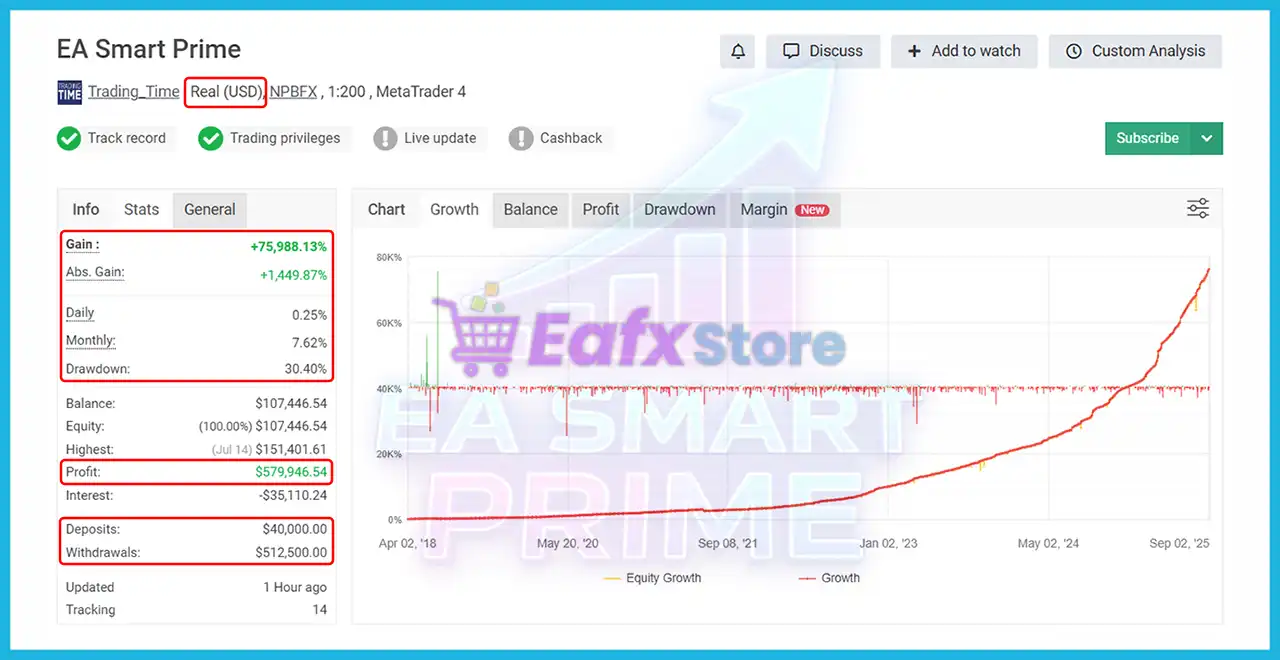The image size is (1280, 660).
Task: Click the Live update label
Action: tap(440, 138)
